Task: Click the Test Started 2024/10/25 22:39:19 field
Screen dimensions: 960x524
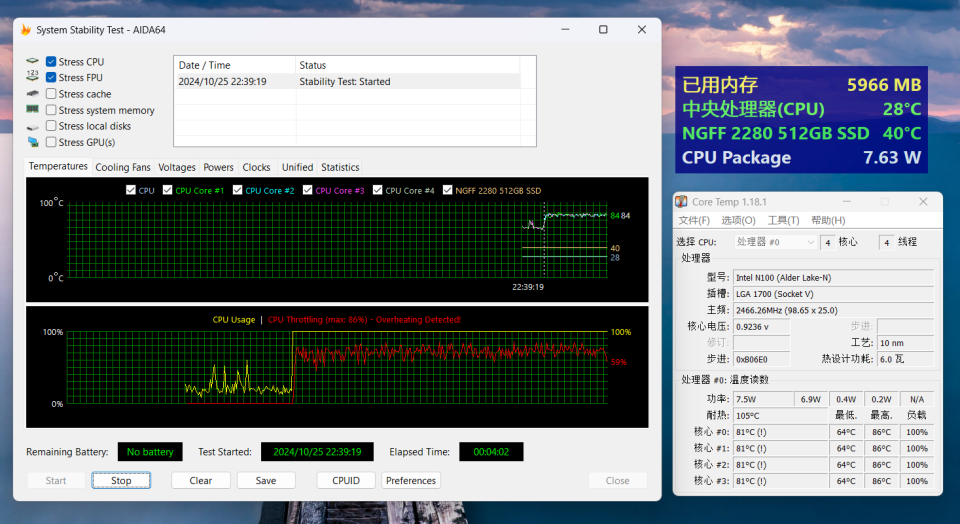Action: click(317, 452)
